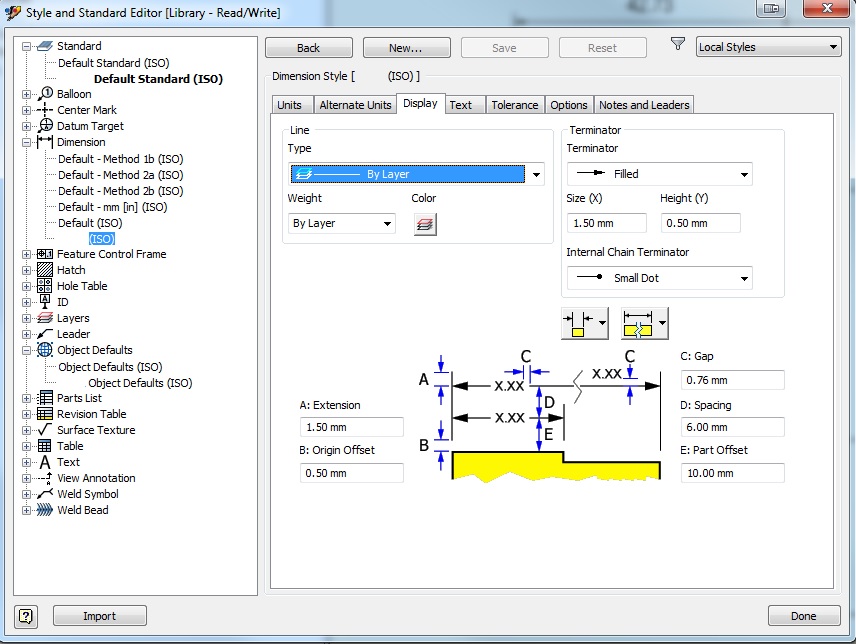Click the Back button
The height and width of the screenshot is (644, 856).
[309, 47]
